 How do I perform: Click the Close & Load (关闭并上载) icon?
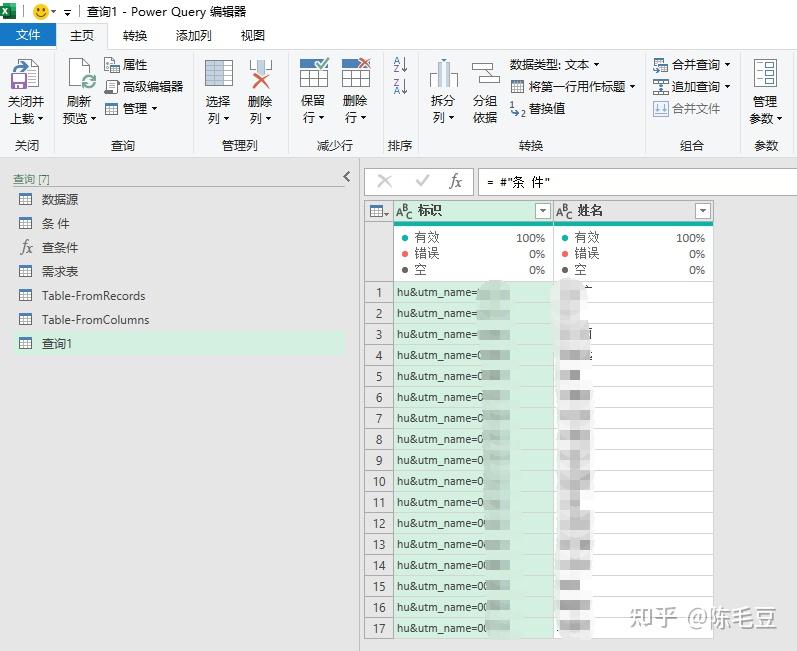pos(25,74)
